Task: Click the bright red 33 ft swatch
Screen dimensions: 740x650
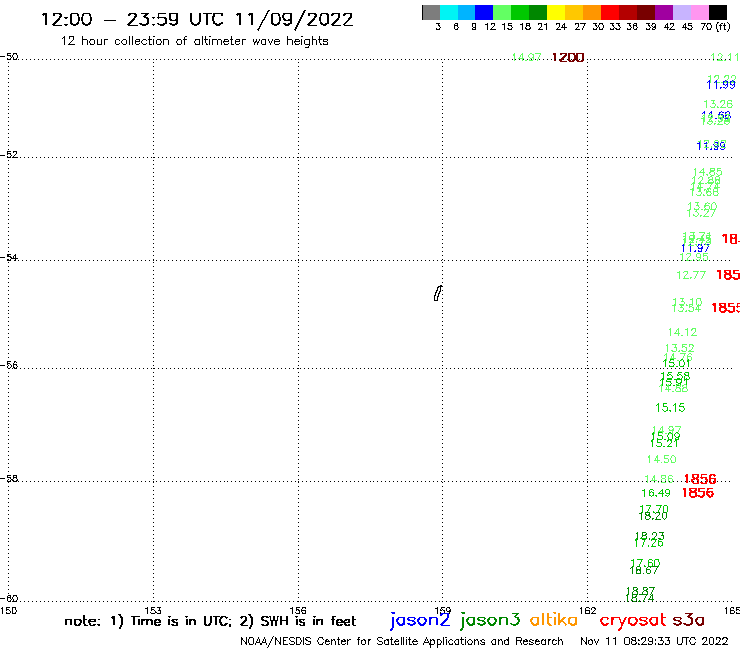Action: [610, 13]
